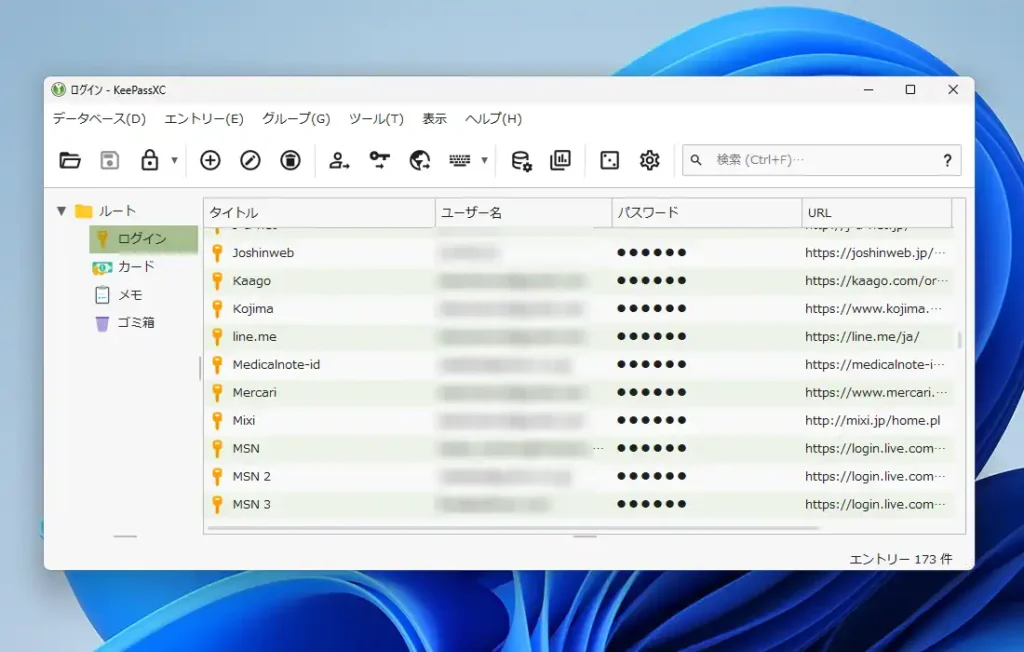The height and width of the screenshot is (652, 1024).
Task: Open the password generator dice icon
Action: (609, 160)
